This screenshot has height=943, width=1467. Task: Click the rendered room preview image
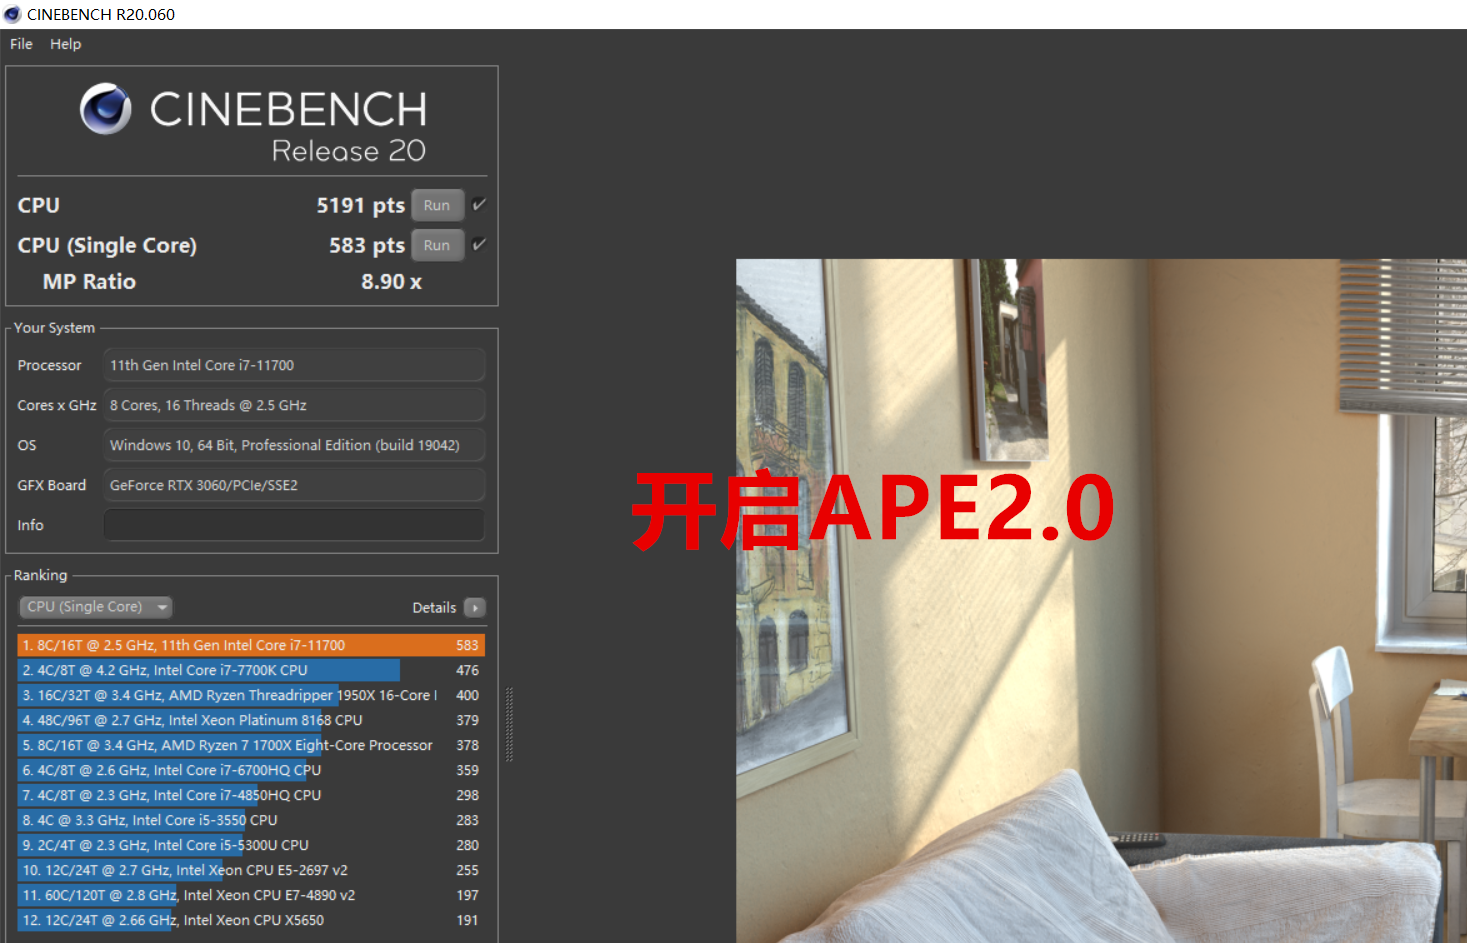pos(1101,601)
